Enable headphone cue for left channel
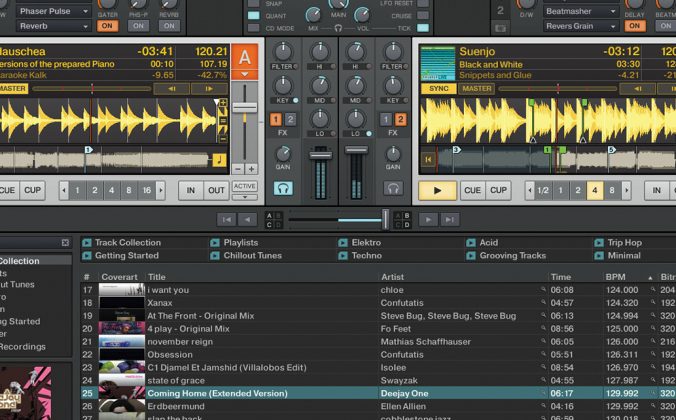 (x=284, y=188)
